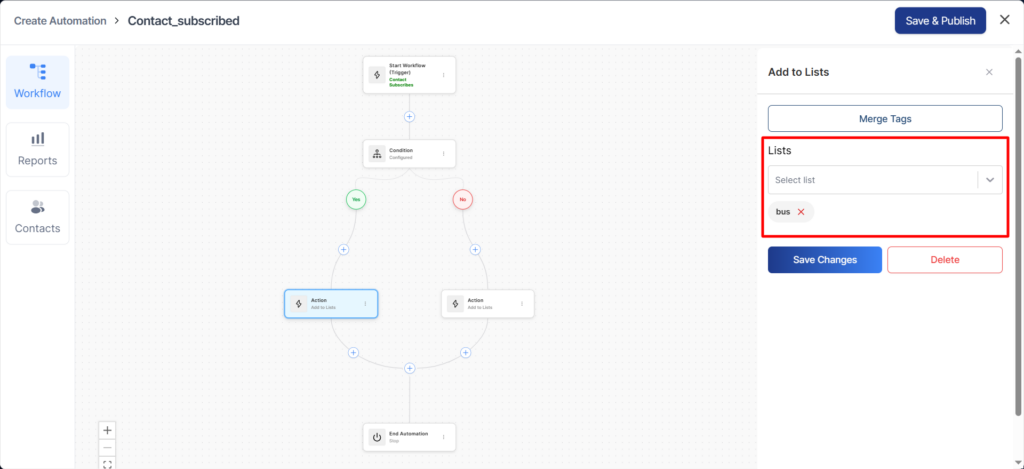Add a step below Start Workflow trigger
Viewport: 1024px width, 469px height.
click(409, 117)
